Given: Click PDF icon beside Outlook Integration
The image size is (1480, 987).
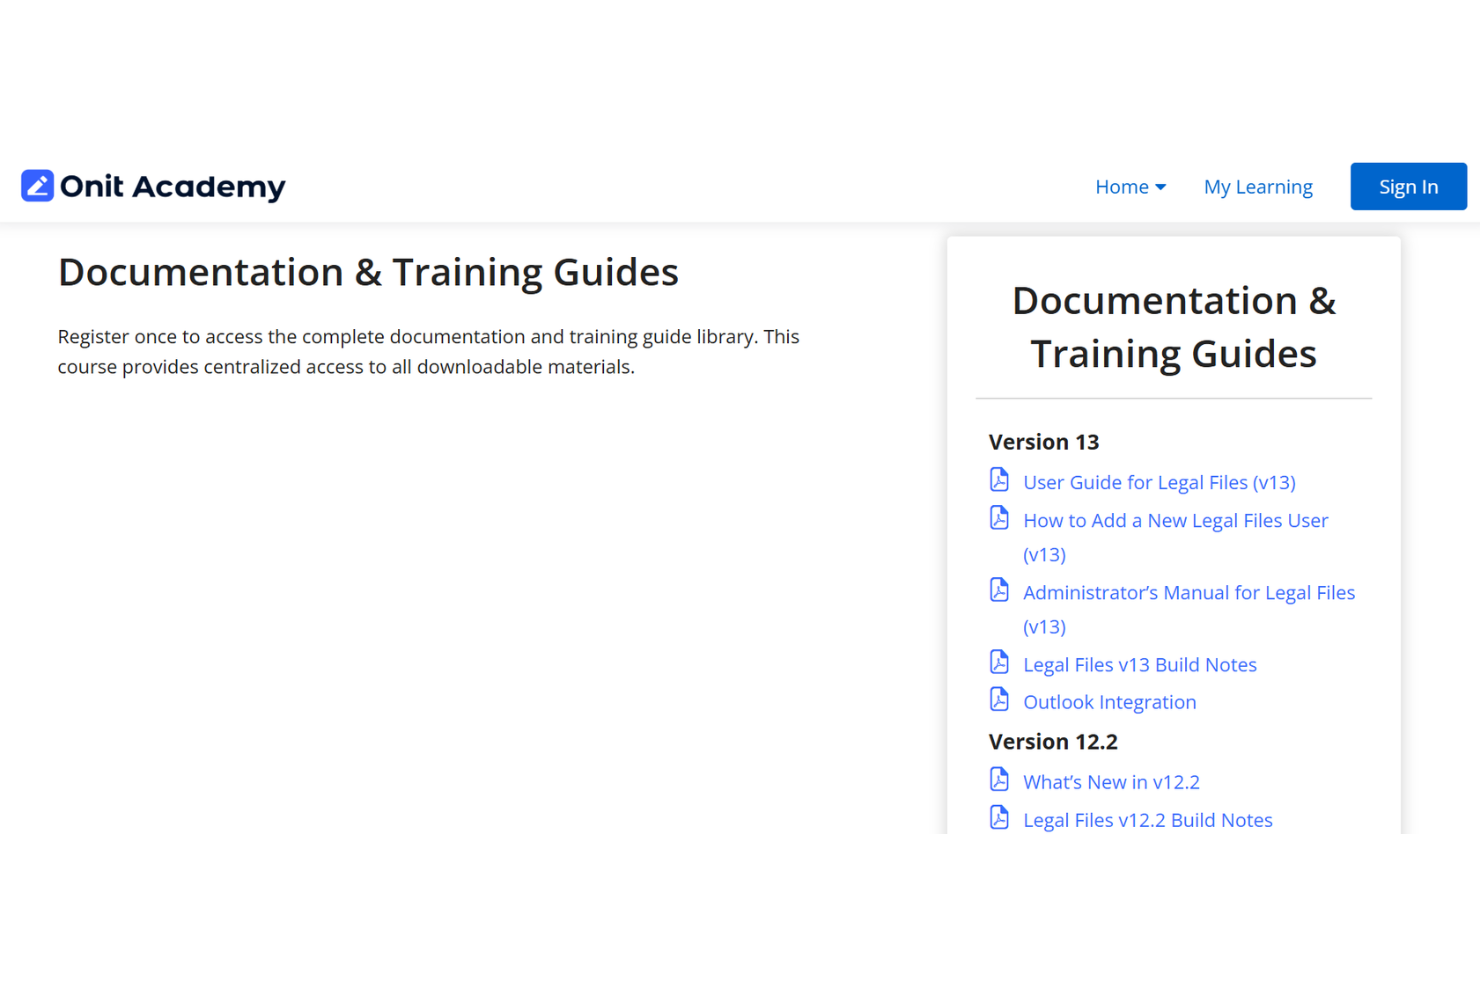Looking at the screenshot, I should [999, 700].
